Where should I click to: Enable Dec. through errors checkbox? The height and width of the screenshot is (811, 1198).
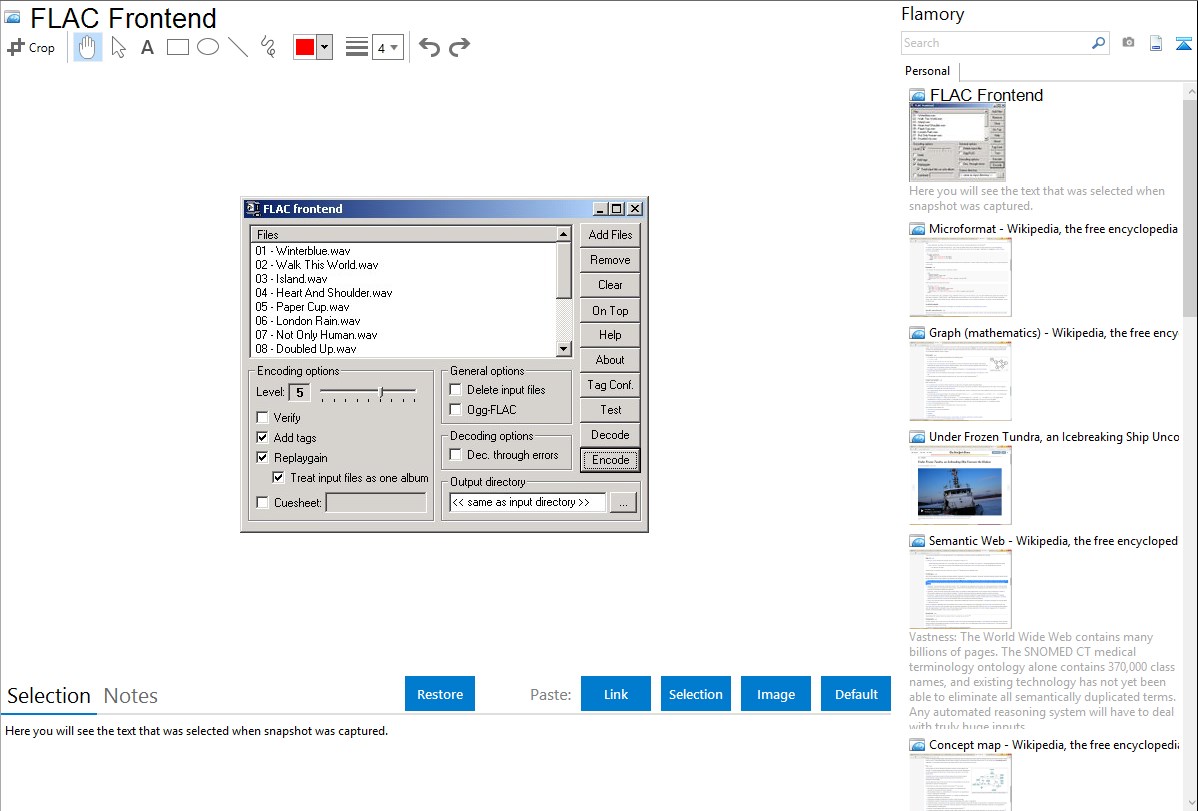(455, 455)
